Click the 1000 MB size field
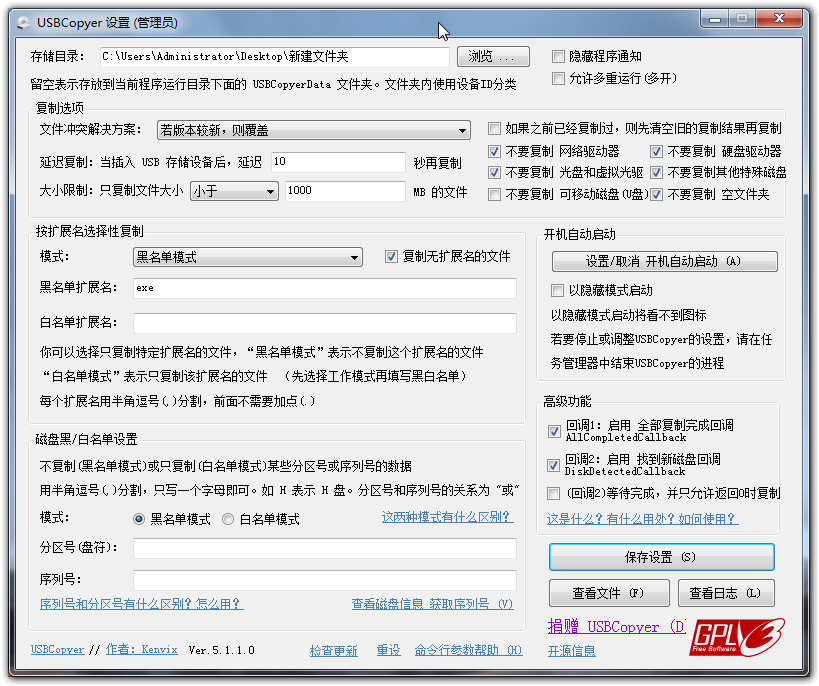The width and height of the screenshot is (819, 686). [x=345, y=191]
